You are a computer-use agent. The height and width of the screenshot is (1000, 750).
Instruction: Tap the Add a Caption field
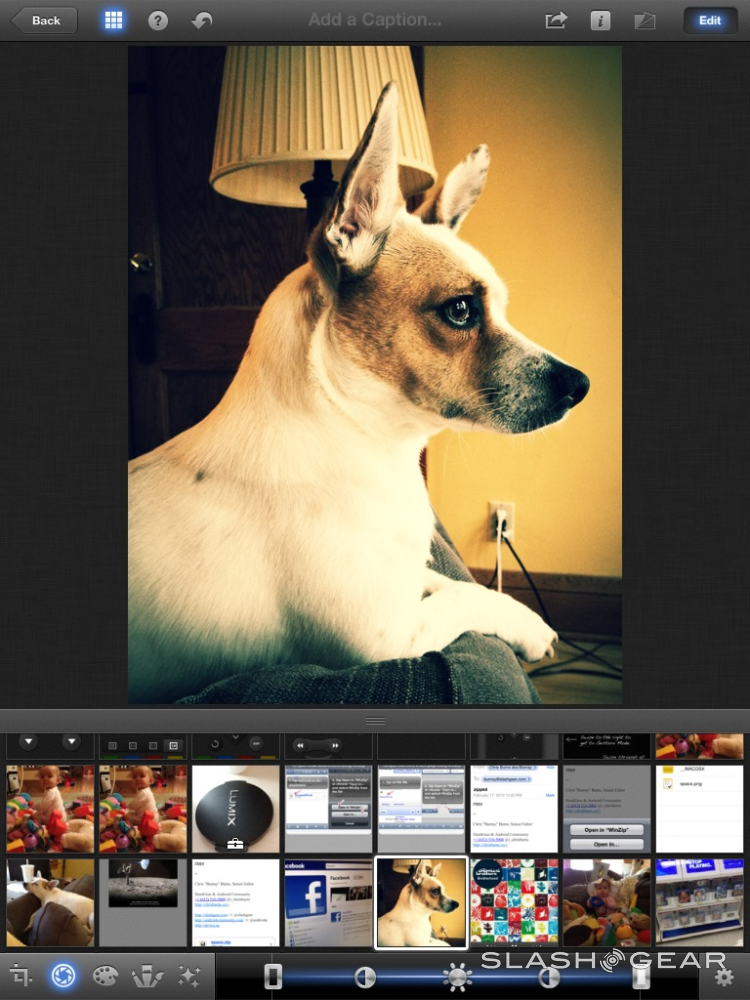click(375, 20)
